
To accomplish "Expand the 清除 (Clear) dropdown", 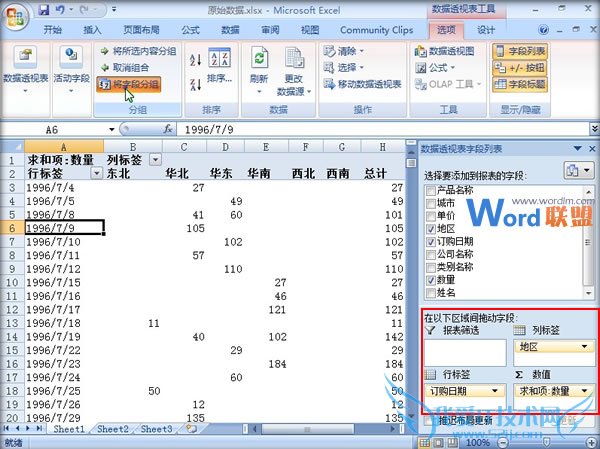I will pyautogui.click(x=361, y=51).
